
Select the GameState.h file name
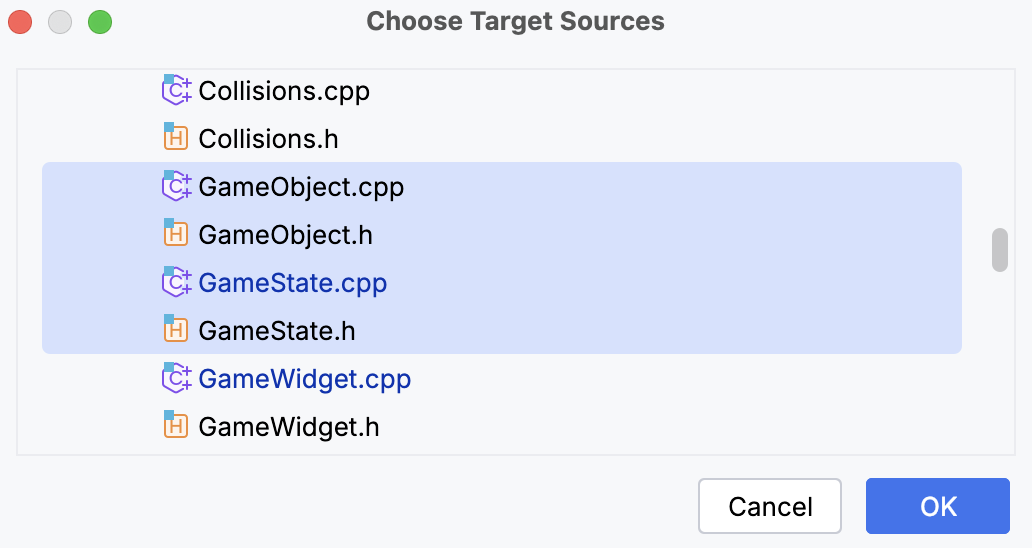277,331
